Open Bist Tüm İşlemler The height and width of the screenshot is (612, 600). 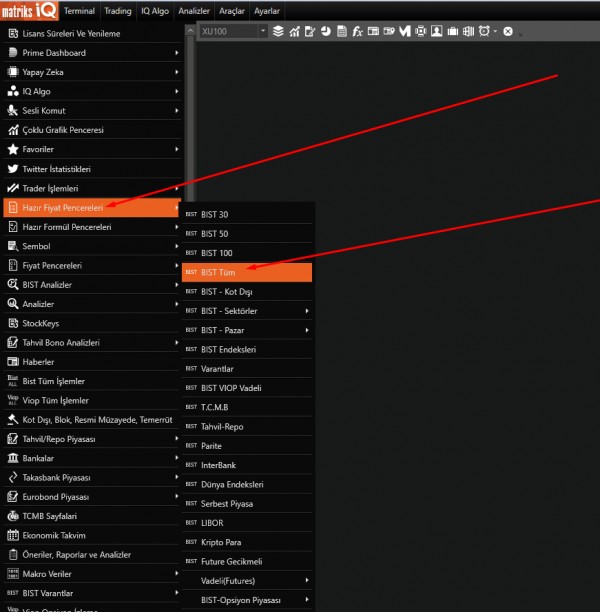tap(93, 381)
